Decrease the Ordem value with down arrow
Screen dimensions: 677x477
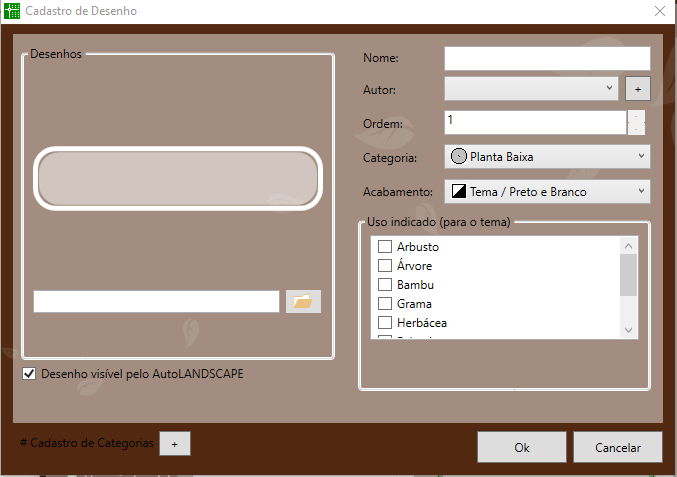click(636, 128)
